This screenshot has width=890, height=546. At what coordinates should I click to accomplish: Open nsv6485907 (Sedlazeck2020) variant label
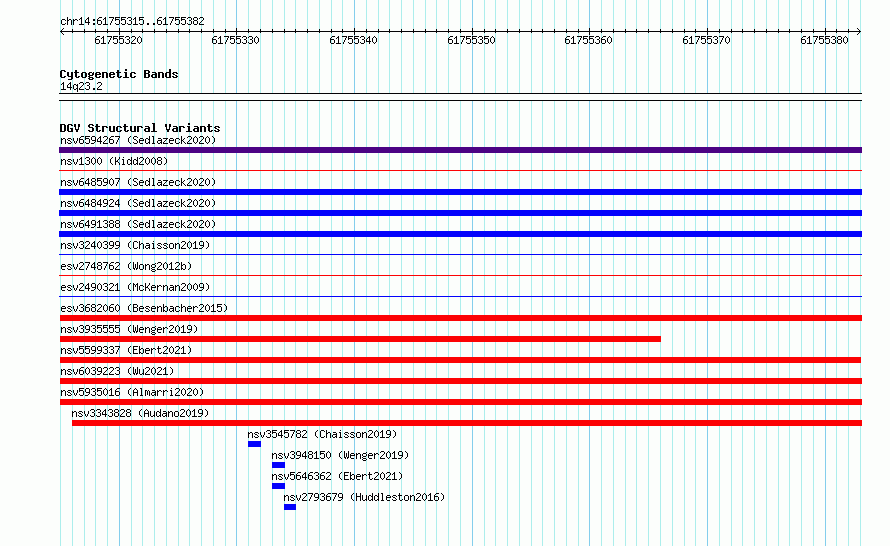[138, 182]
